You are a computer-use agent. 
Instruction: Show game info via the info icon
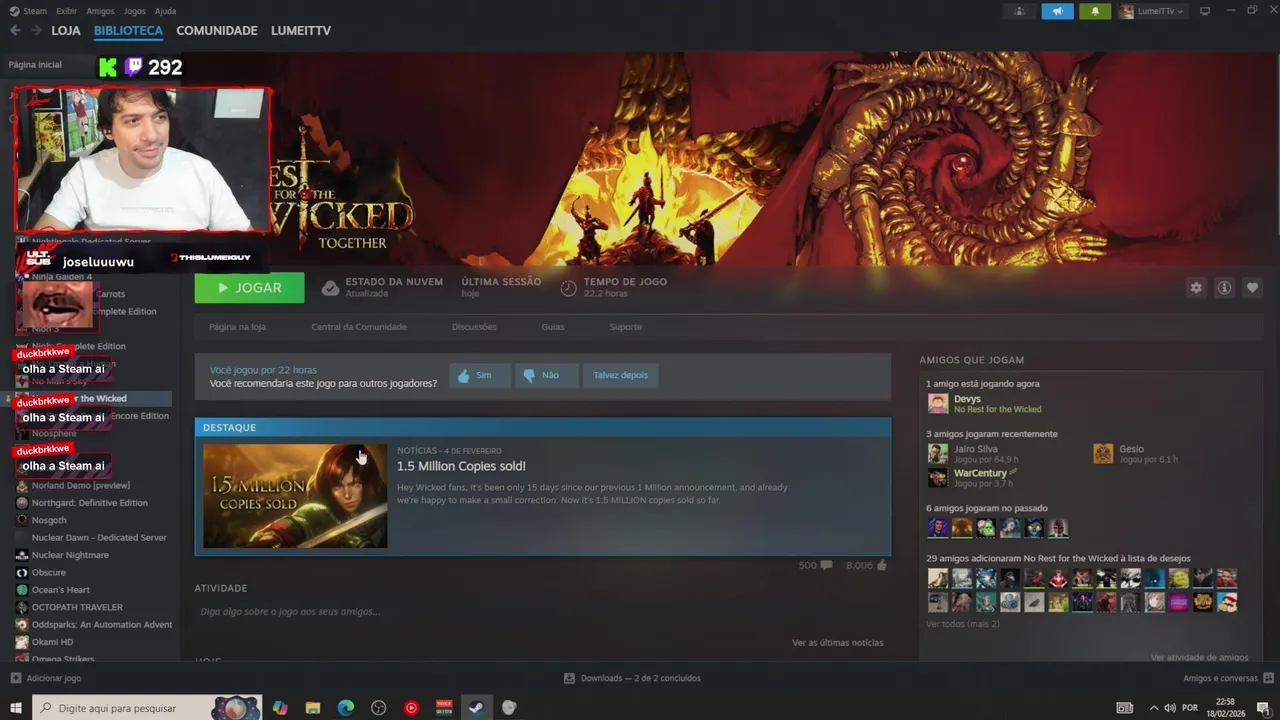[1223, 288]
